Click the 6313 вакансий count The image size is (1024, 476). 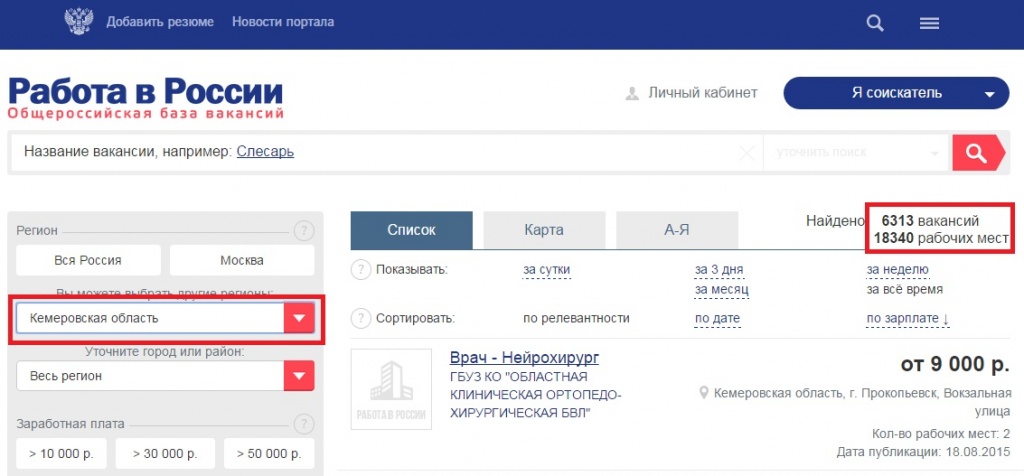(930, 221)
